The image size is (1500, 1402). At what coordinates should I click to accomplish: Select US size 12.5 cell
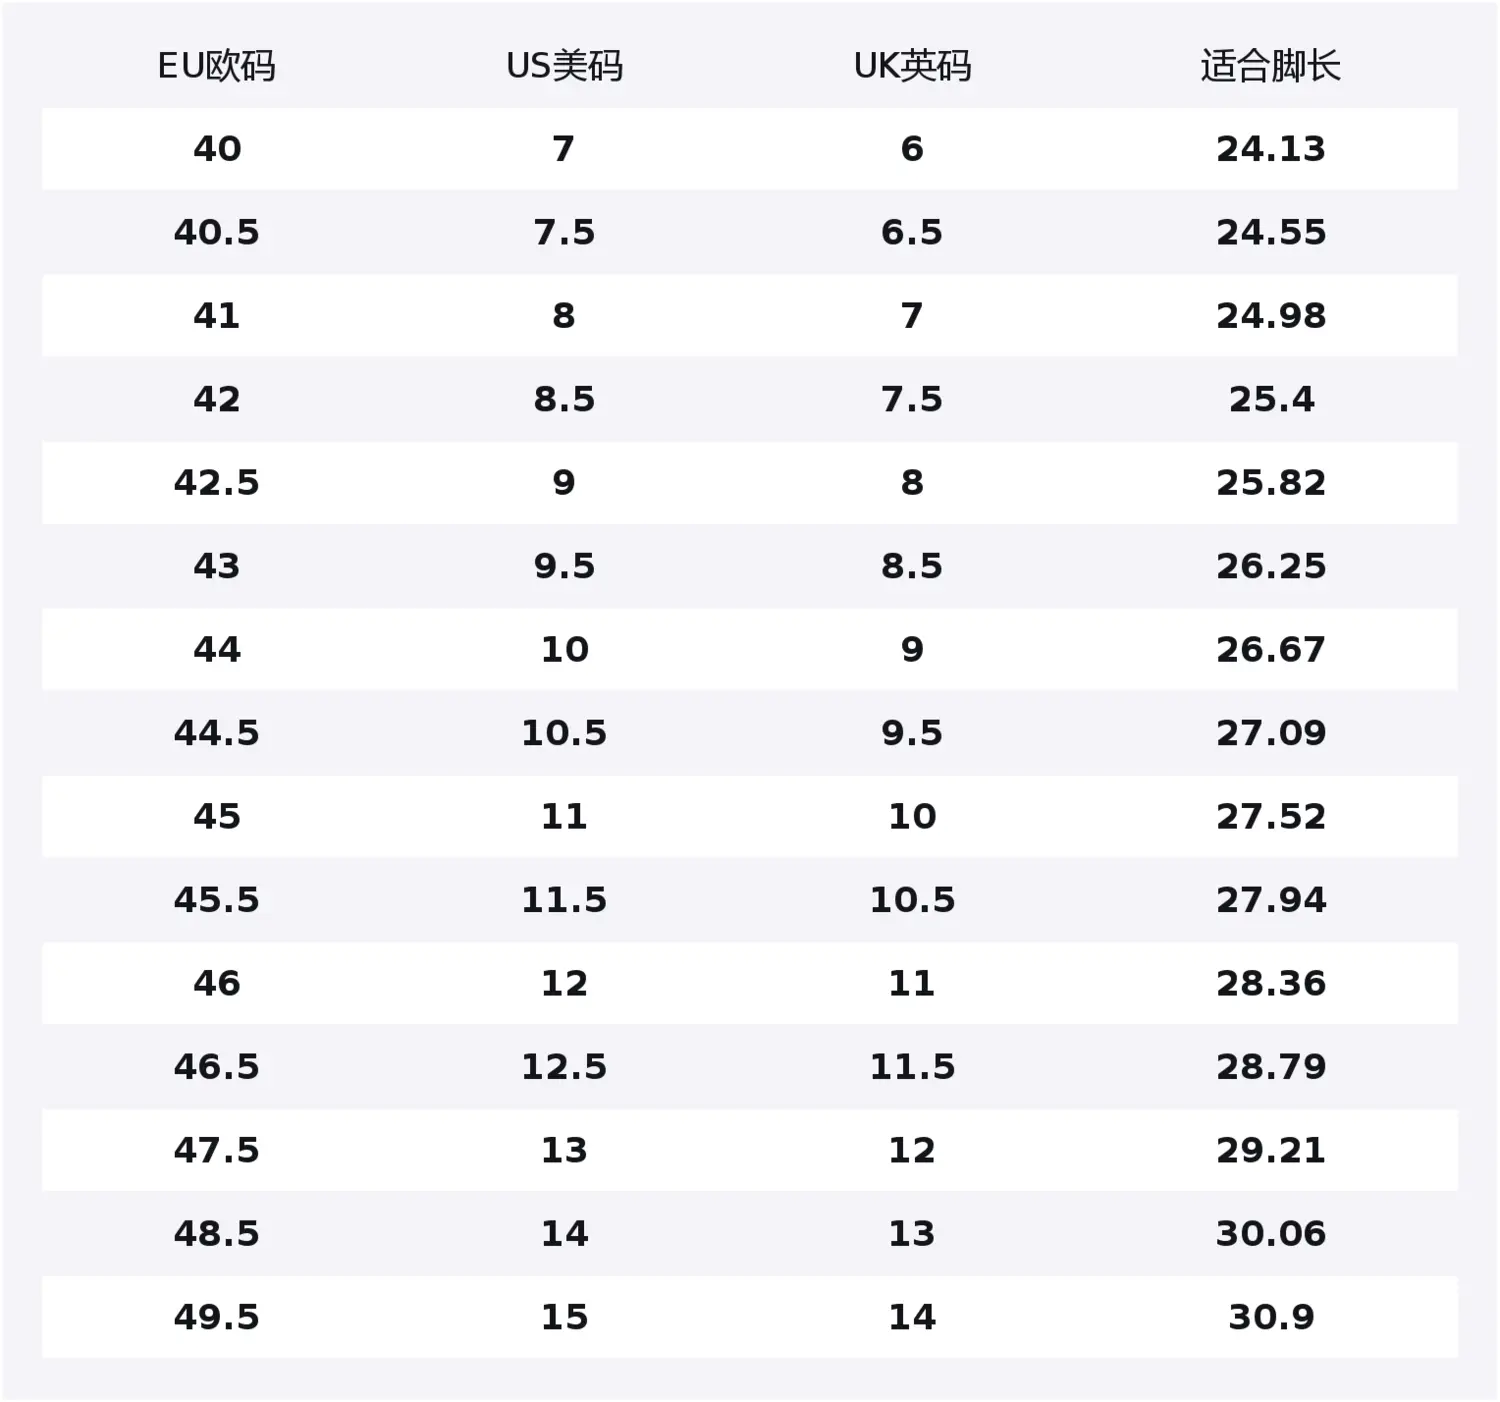pyautogui.click(x=564, y=1067)
